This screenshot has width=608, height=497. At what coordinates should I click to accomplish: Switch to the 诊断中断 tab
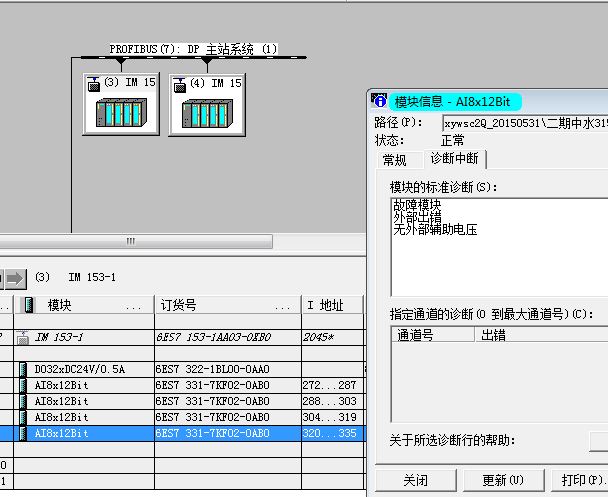tap(454, 158)
